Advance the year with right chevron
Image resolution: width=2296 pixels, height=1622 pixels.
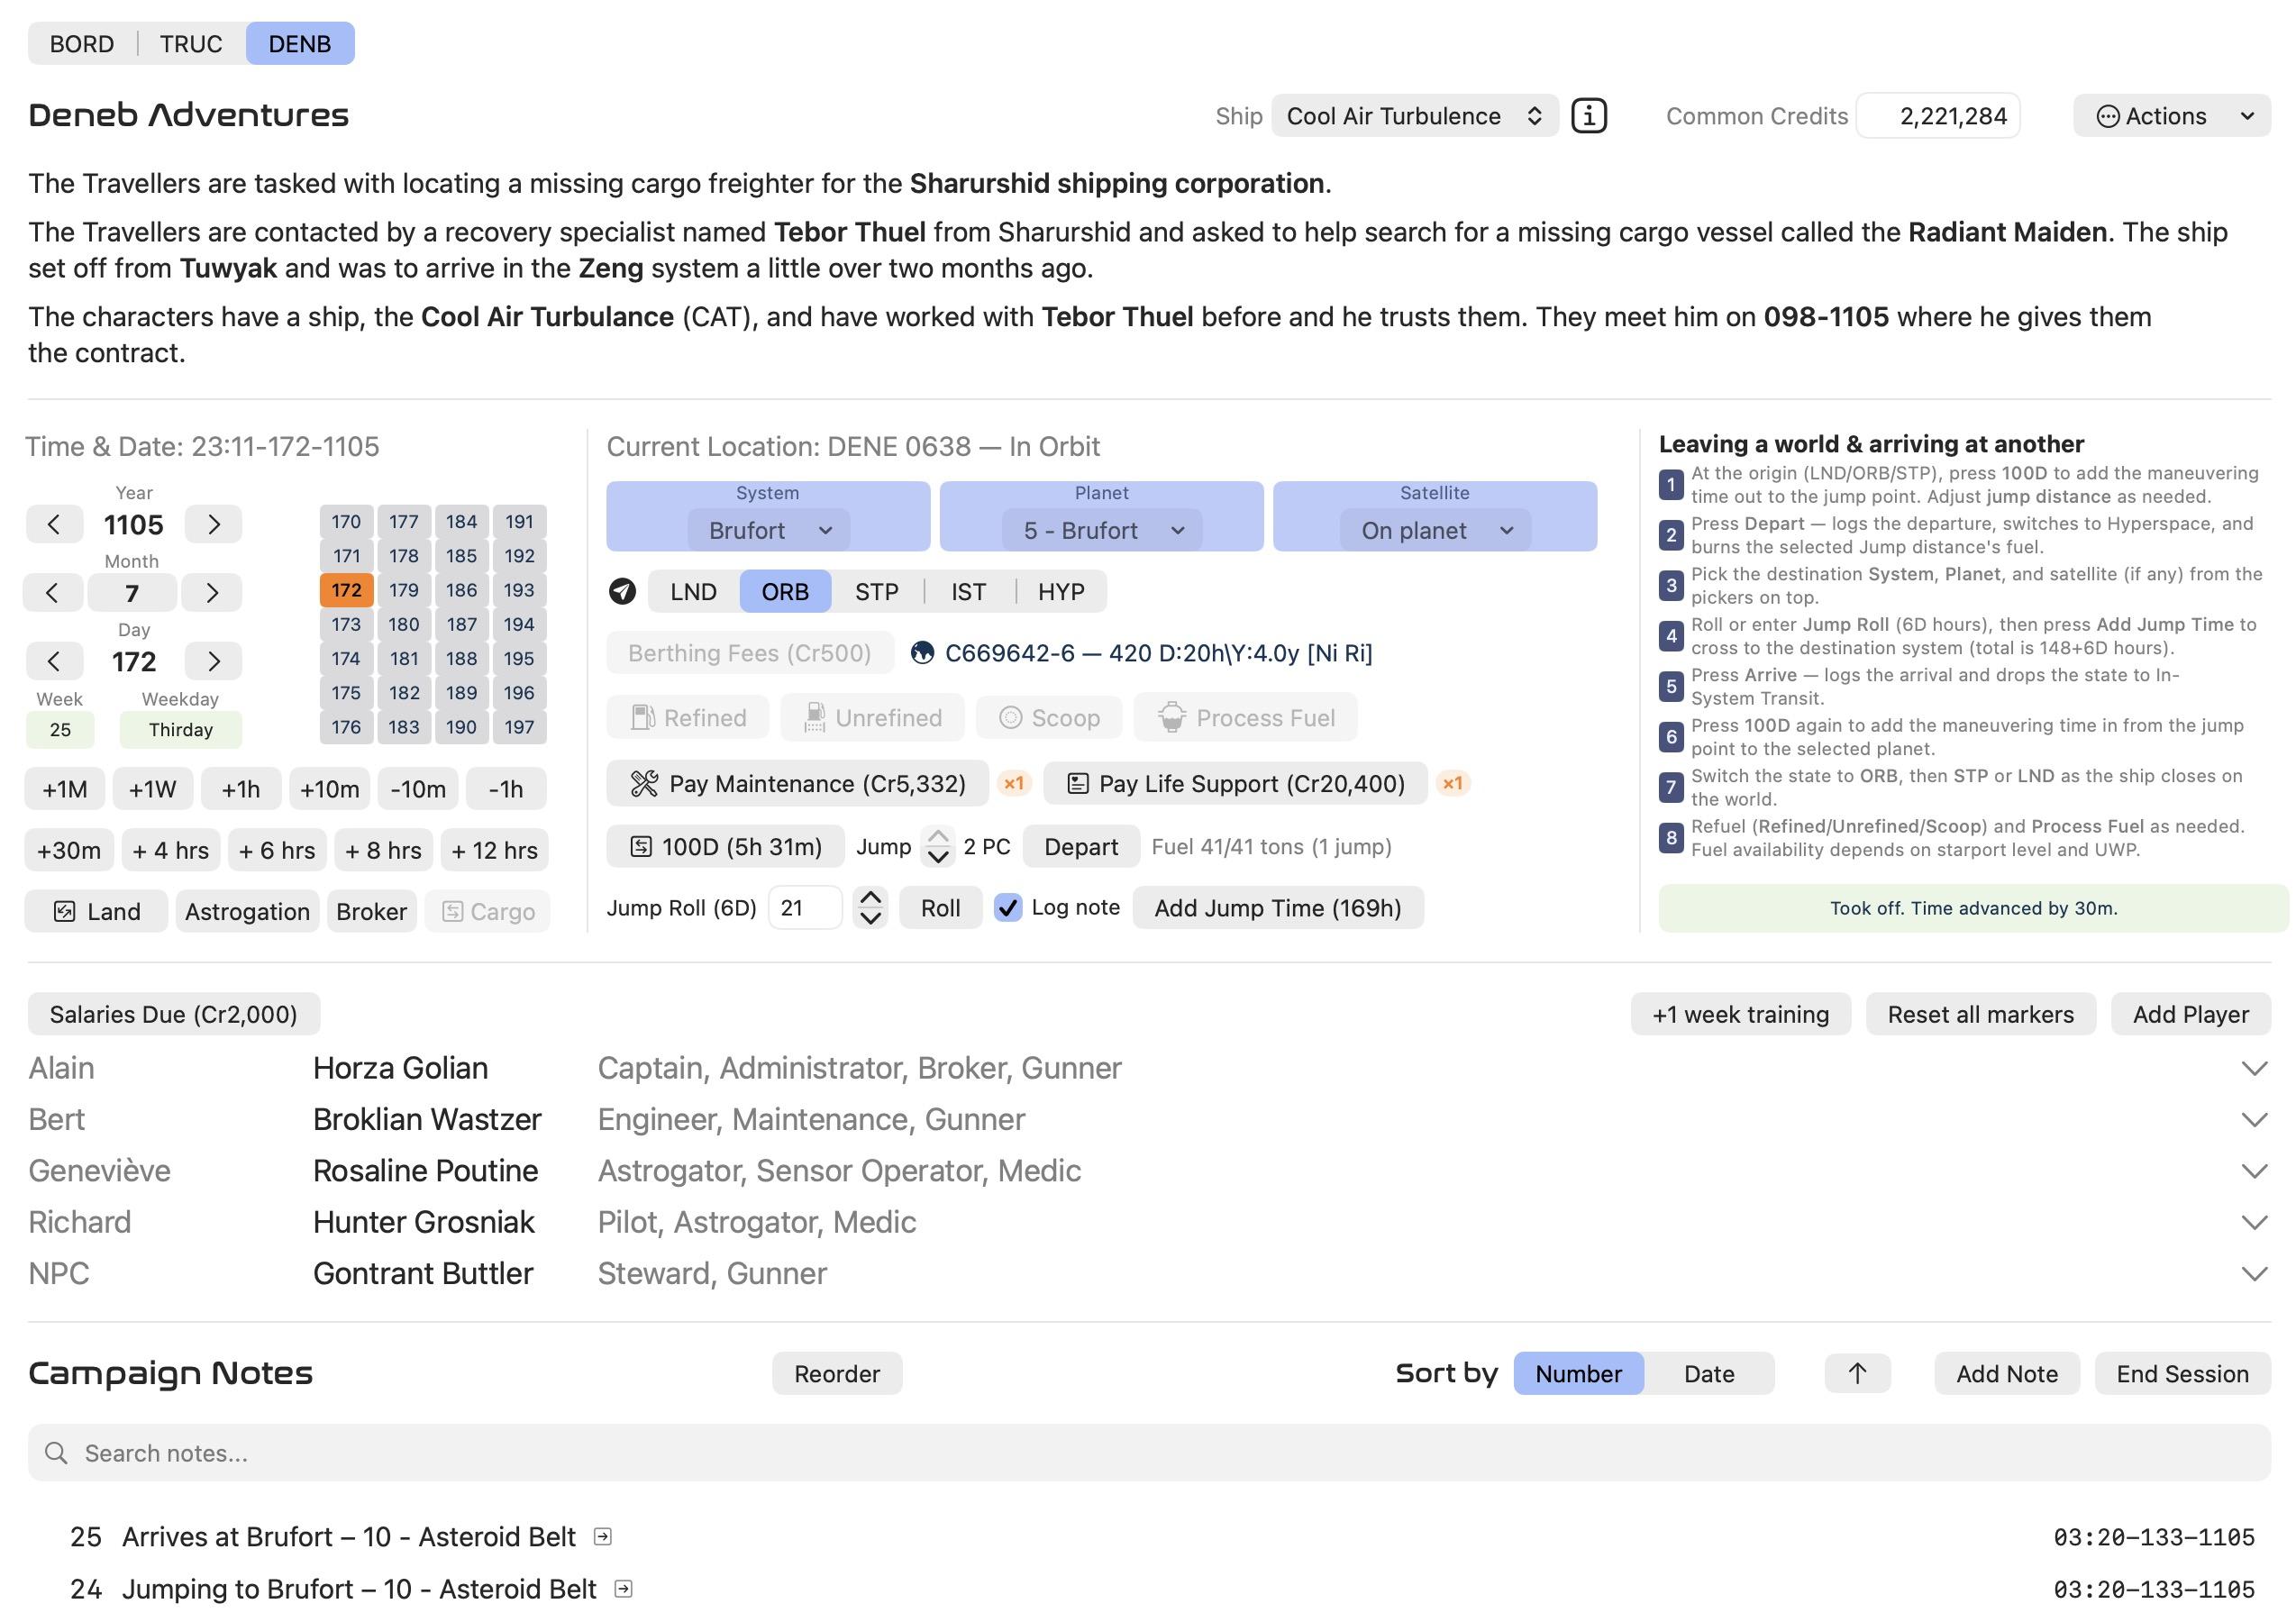[x=214, y=524]
